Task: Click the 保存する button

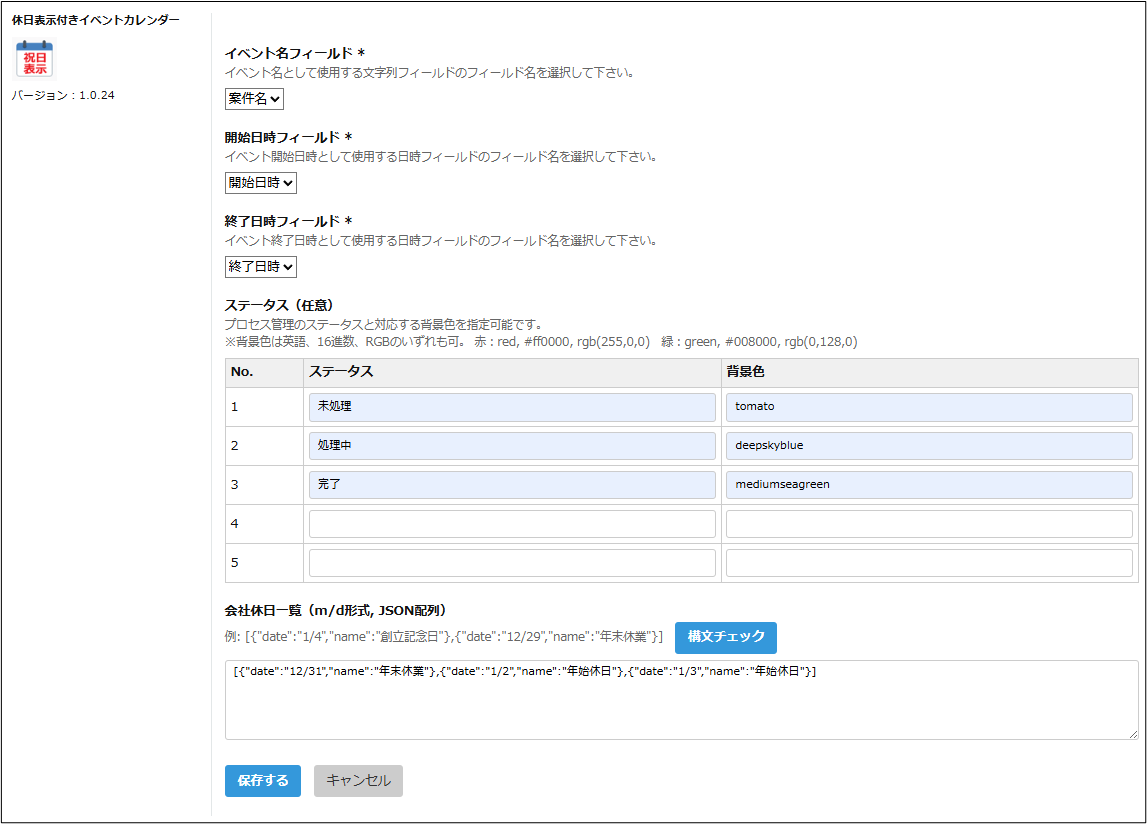Action: point(263,781)
